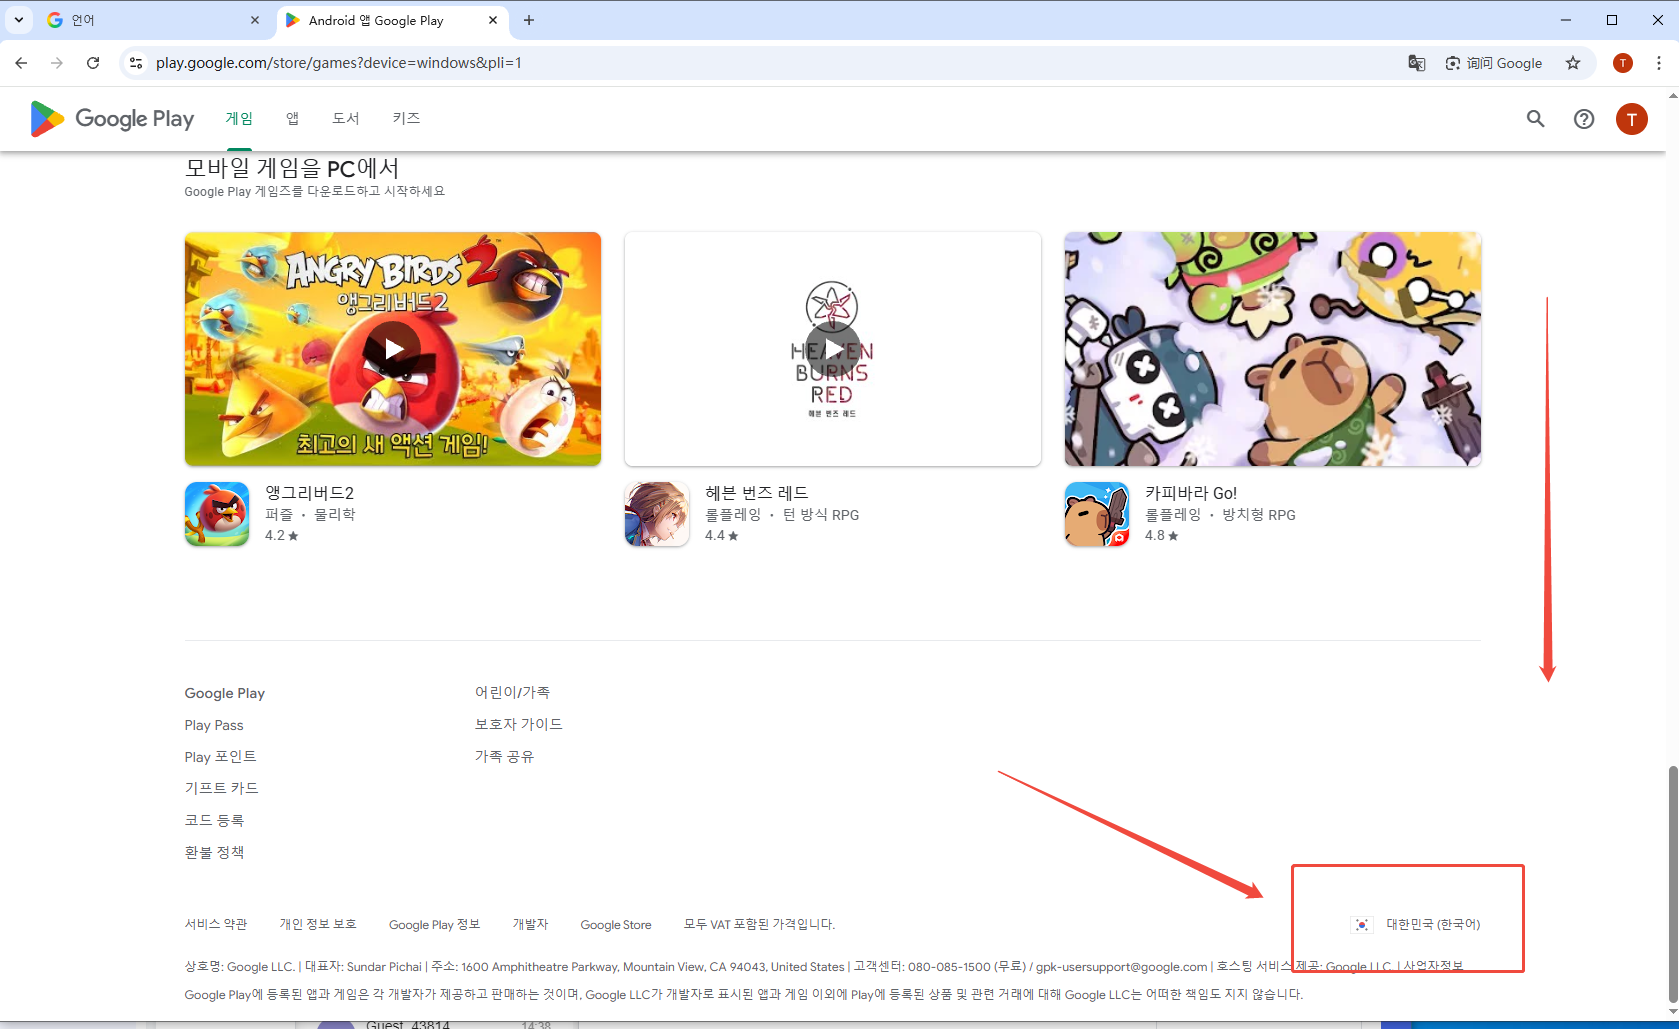This screenshot has width=1679, height=1029.
Task: Reload the page
Action: click(93, 63)
